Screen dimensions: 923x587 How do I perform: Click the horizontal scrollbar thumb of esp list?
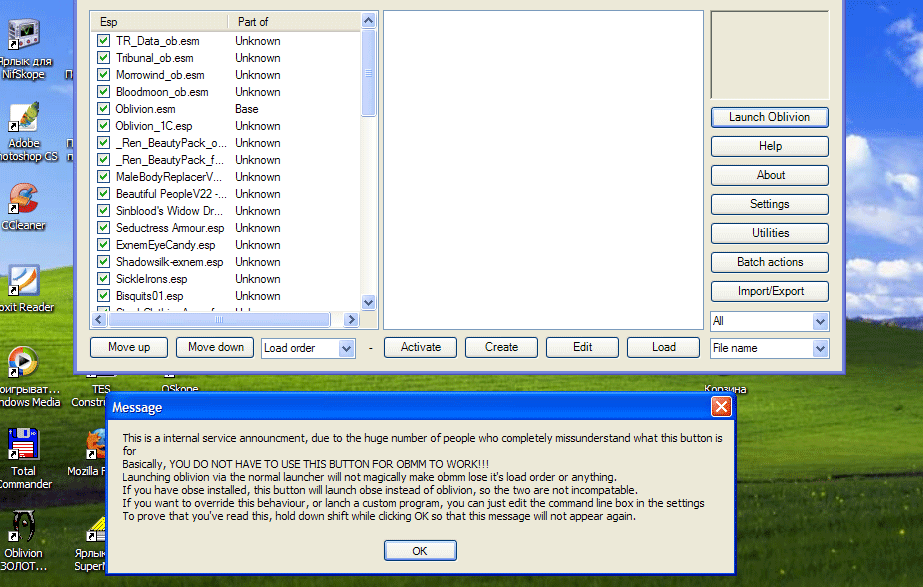(x=219, y=320)
